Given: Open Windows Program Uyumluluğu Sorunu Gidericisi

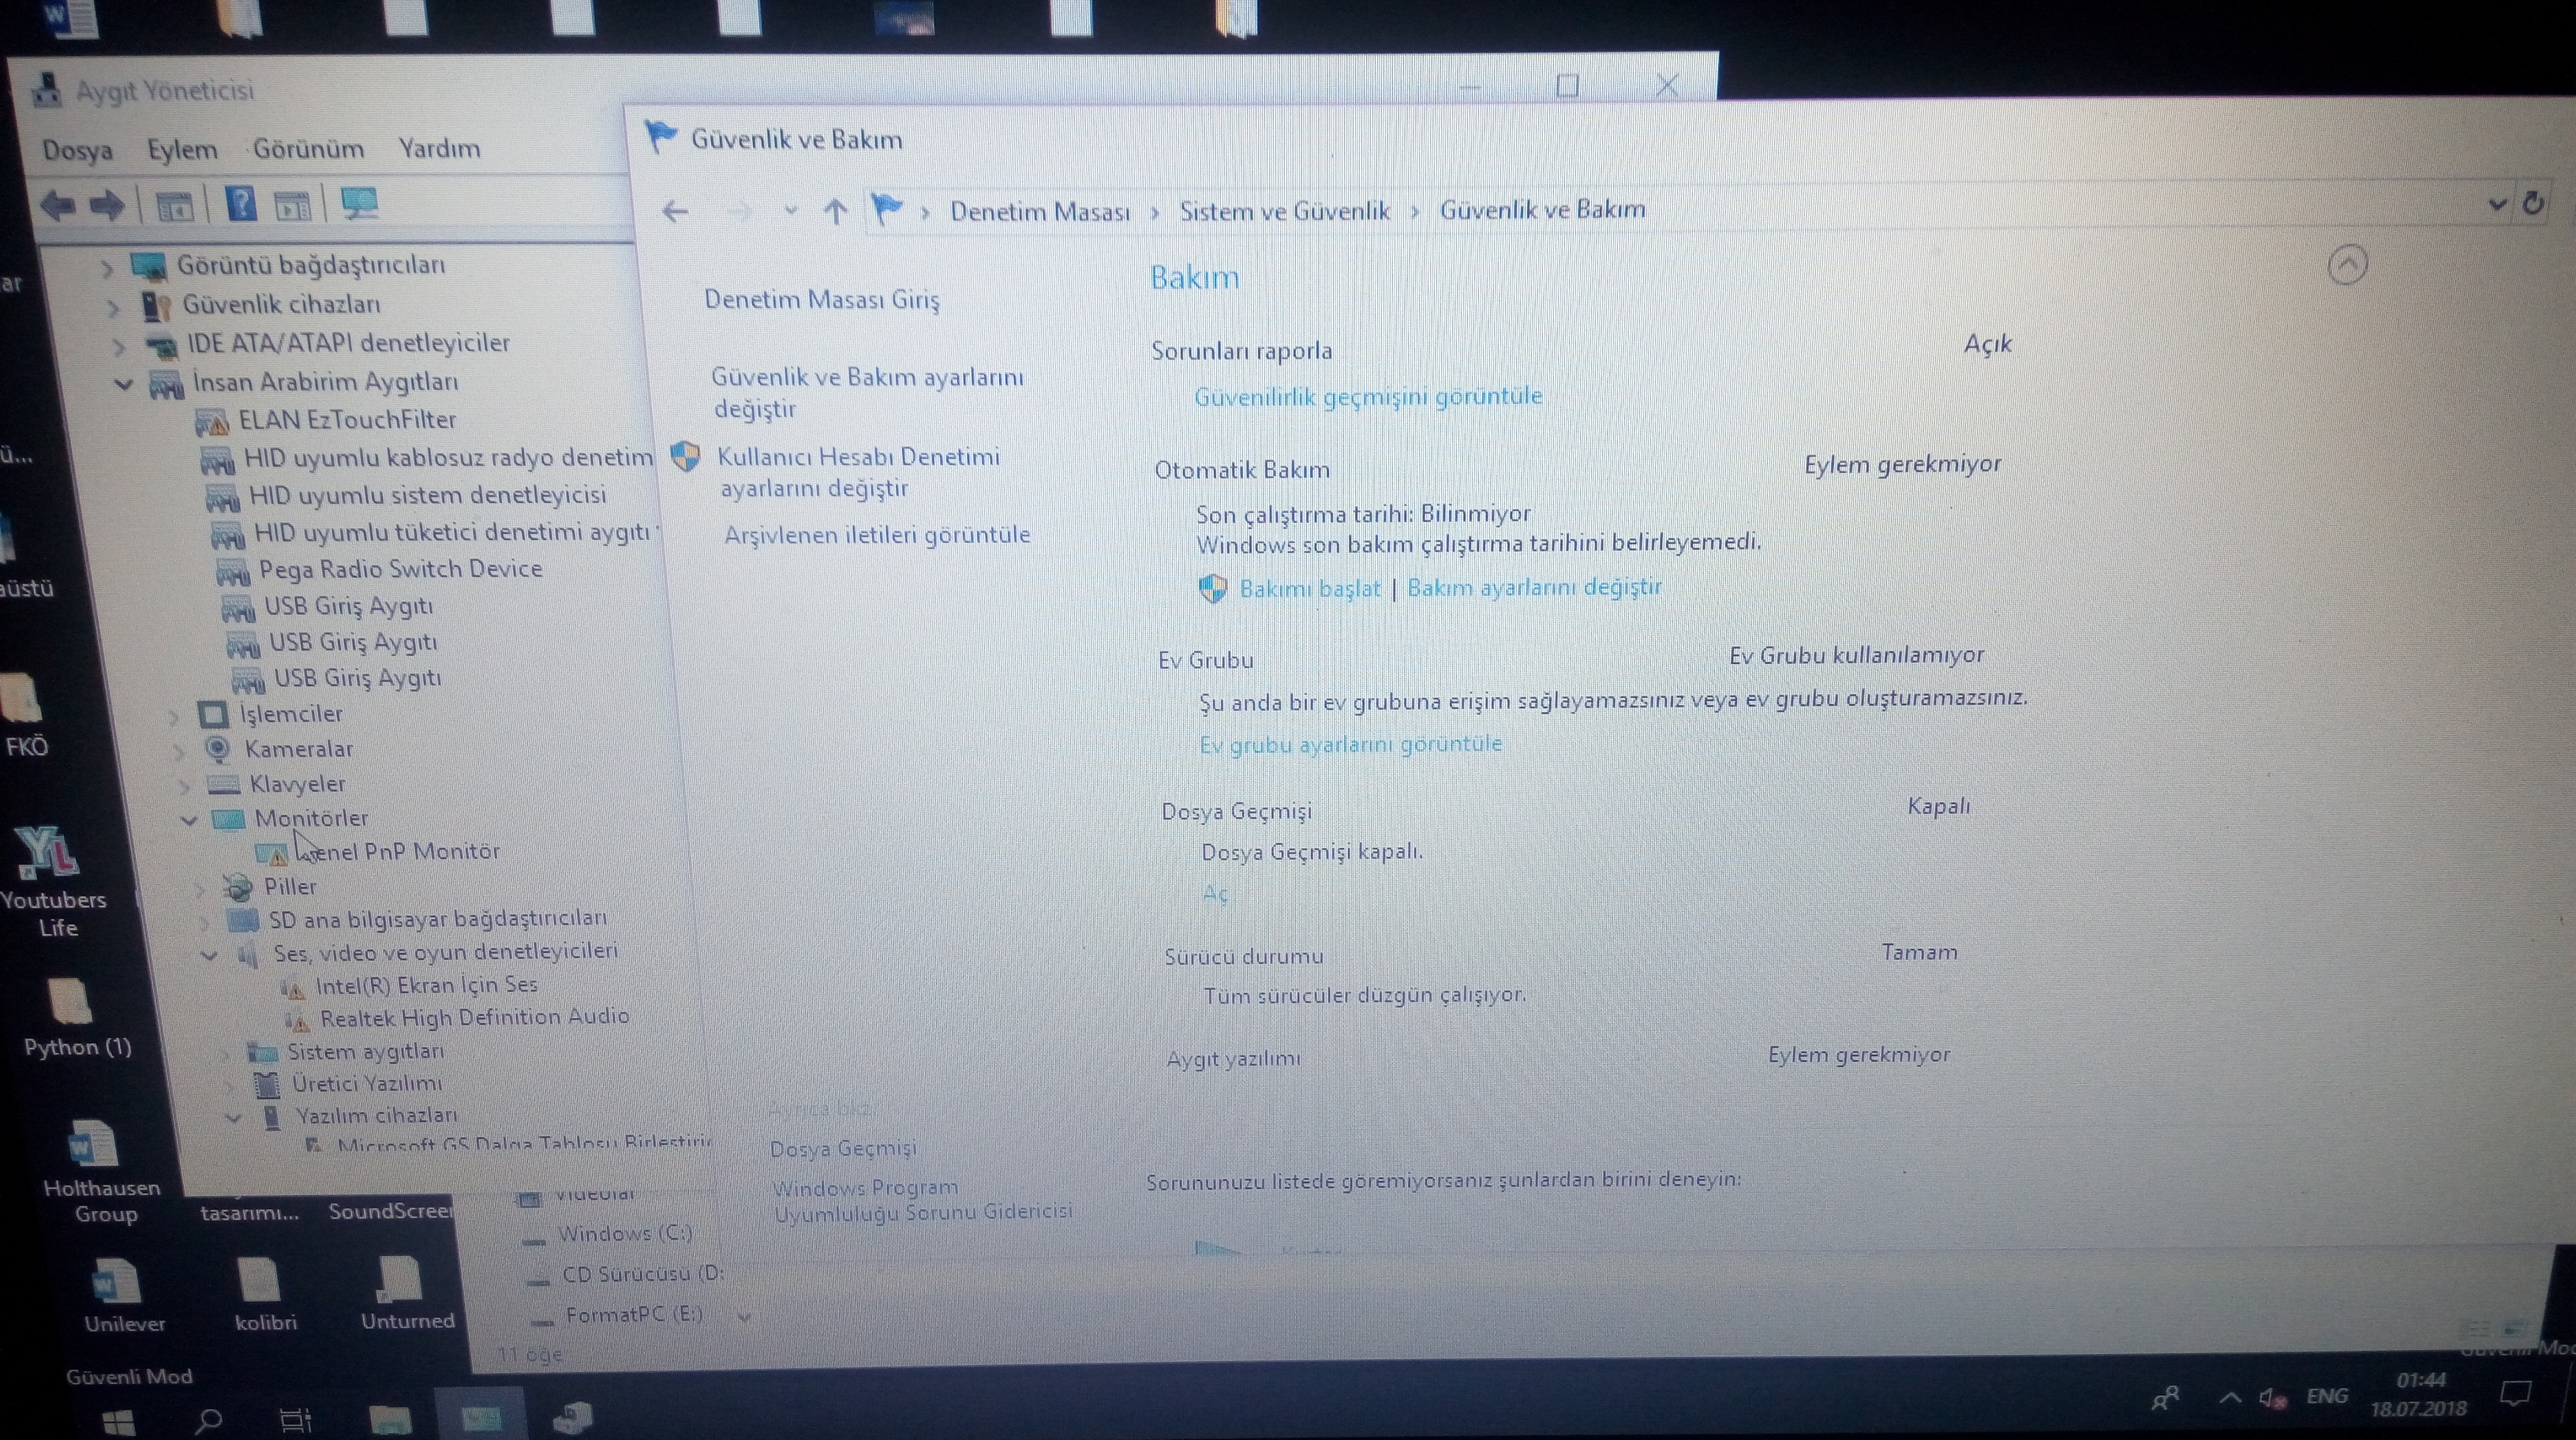Looking at the screenshot, I should [x=922, y=1200].
